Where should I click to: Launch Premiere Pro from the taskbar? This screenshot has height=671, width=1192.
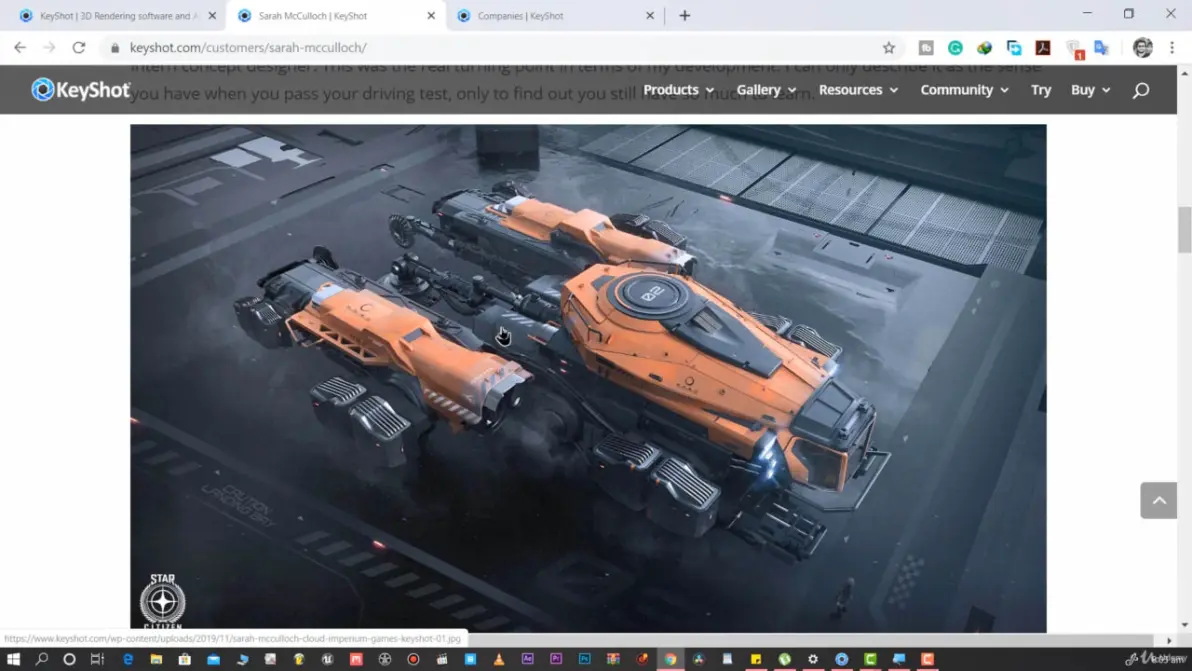pyautogui.click(x=556, y=659)
